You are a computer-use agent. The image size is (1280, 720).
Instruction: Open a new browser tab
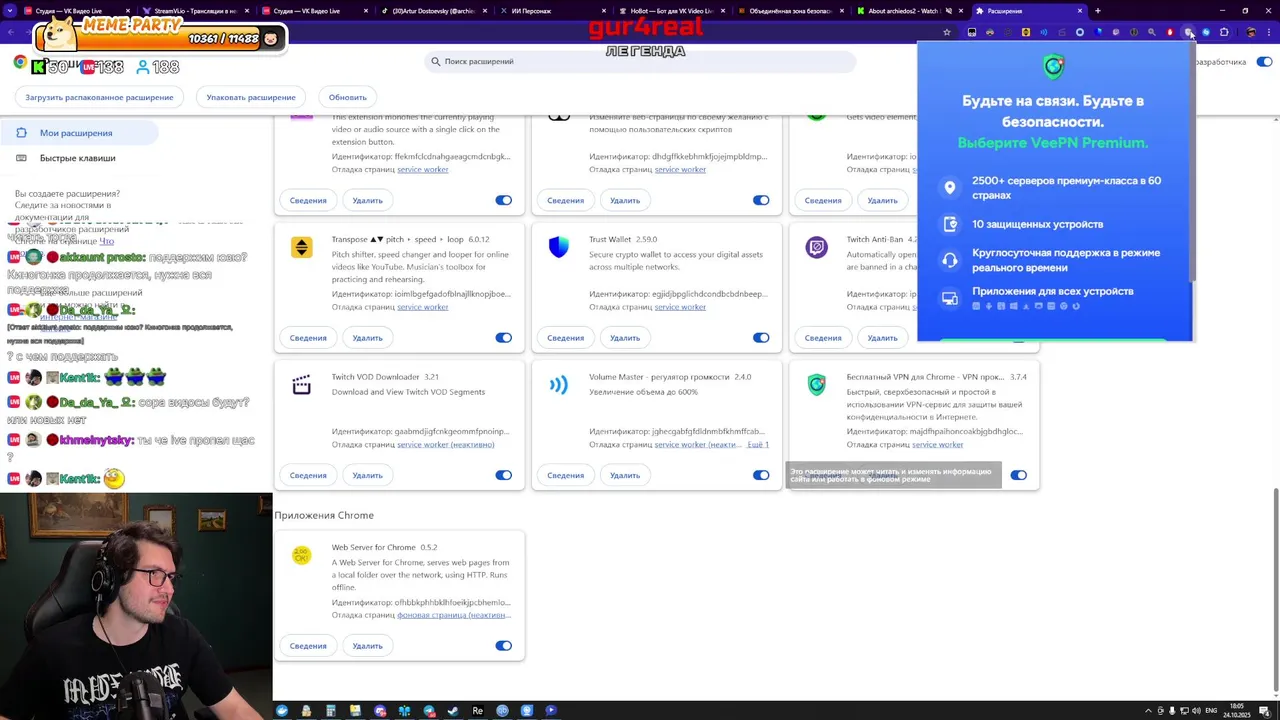[x=1097, y=11]
